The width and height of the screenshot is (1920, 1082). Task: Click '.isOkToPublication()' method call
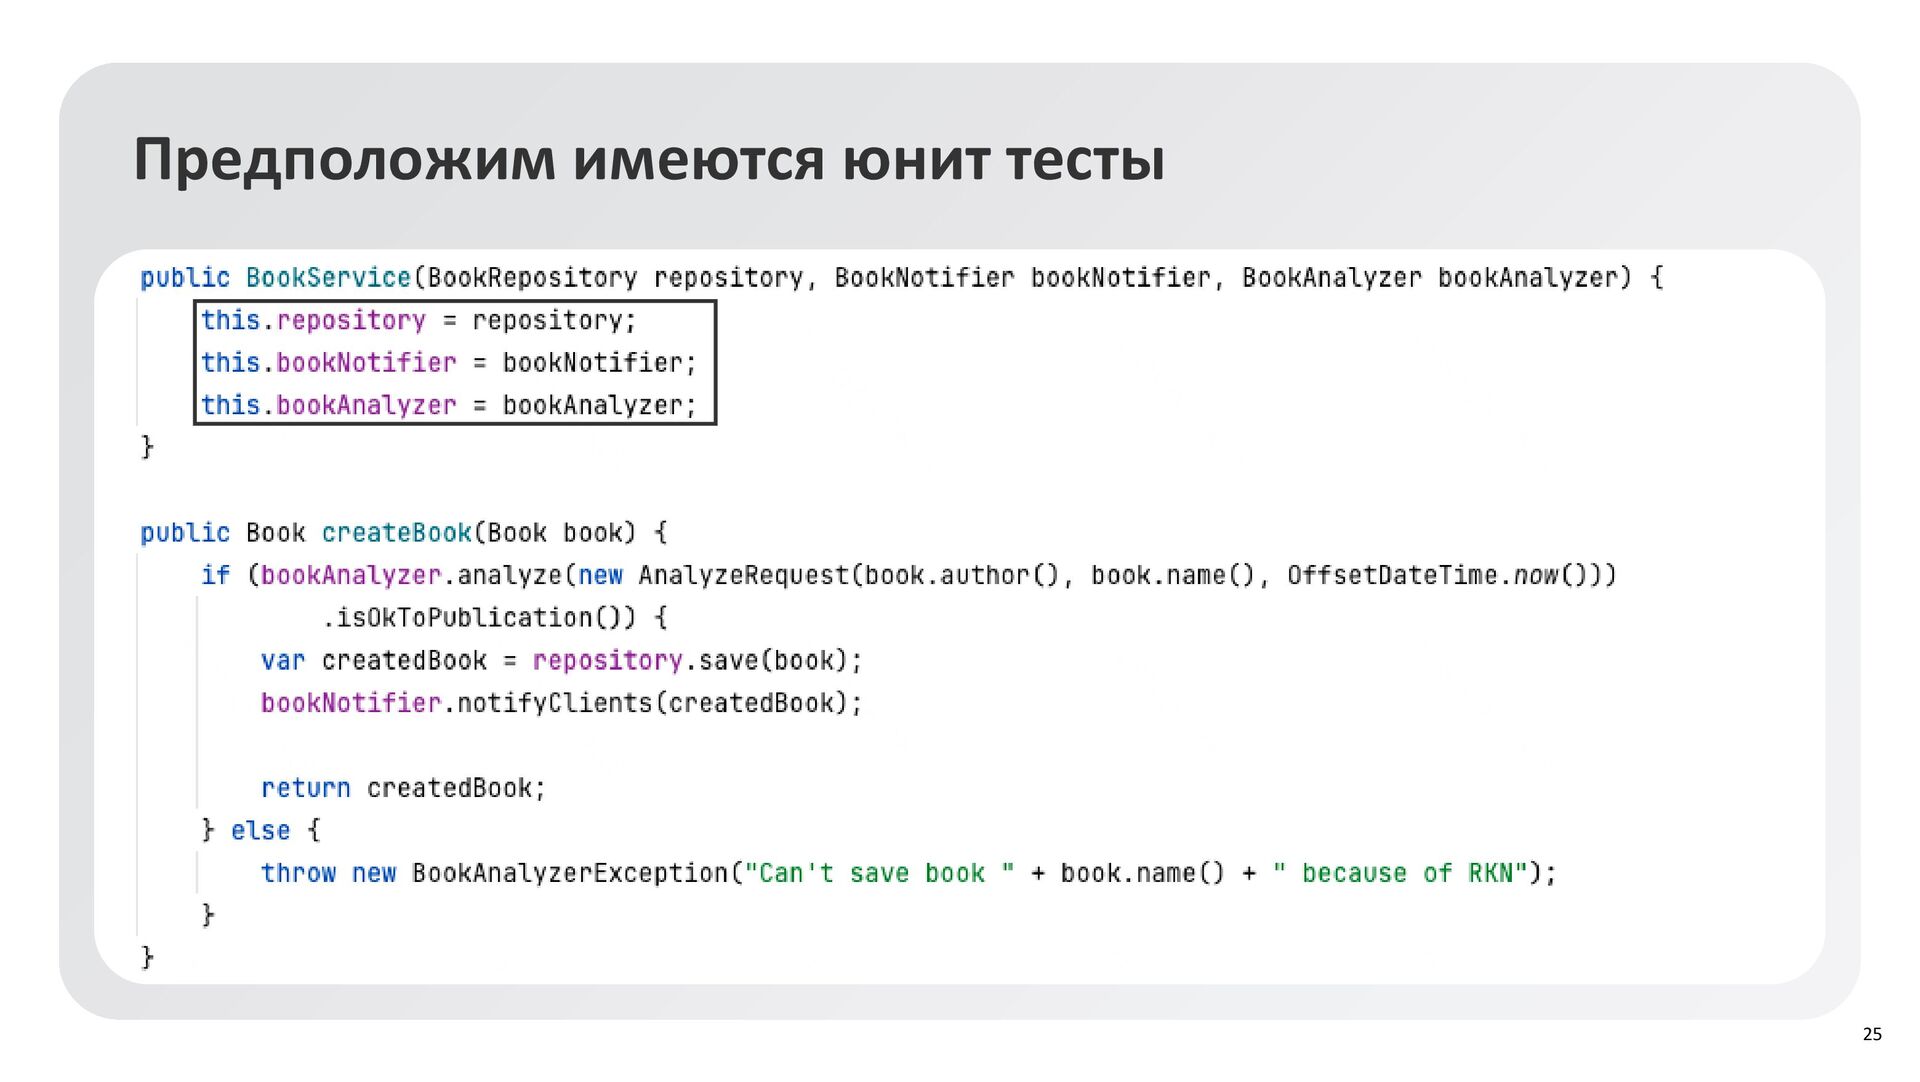coord(478,618)
